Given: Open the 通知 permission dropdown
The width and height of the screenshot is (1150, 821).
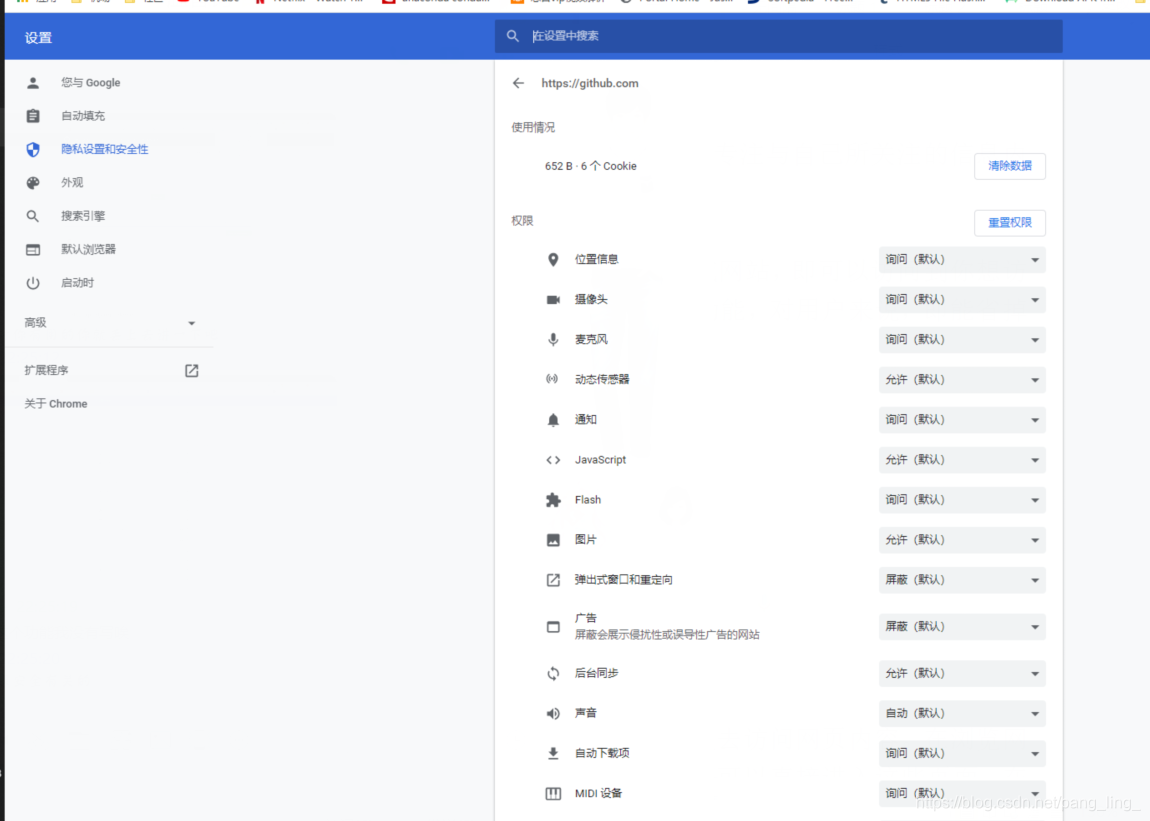Looking at the screenshot, I should (x=962, y=420).
